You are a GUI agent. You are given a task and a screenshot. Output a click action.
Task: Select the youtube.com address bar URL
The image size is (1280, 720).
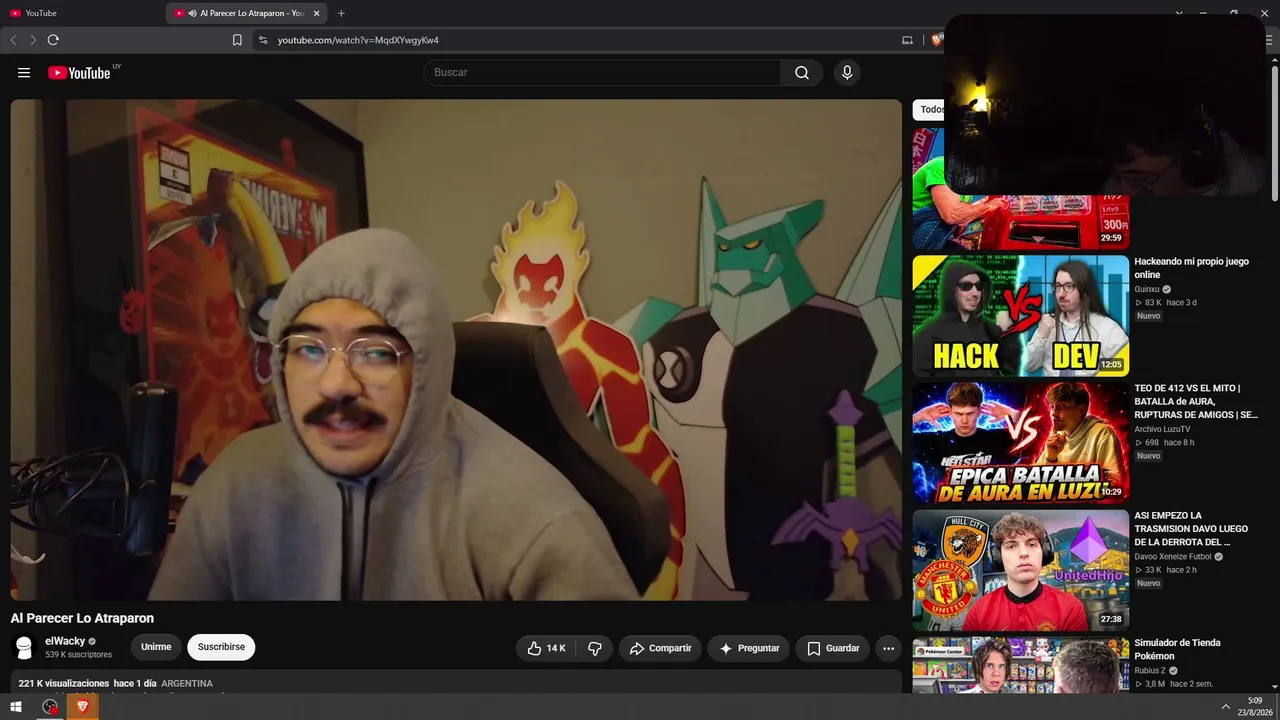coord(358,40)
